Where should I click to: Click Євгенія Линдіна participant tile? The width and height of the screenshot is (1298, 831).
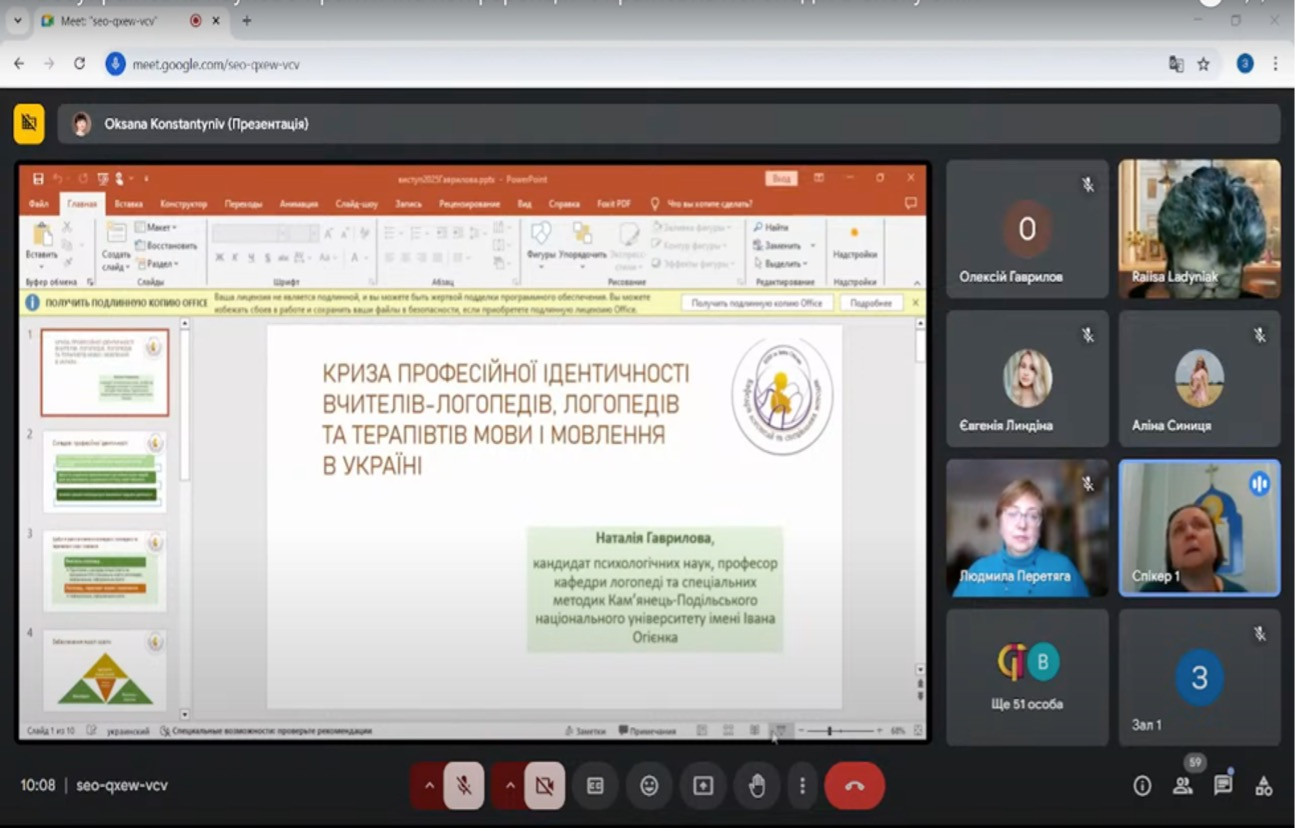1027,379
